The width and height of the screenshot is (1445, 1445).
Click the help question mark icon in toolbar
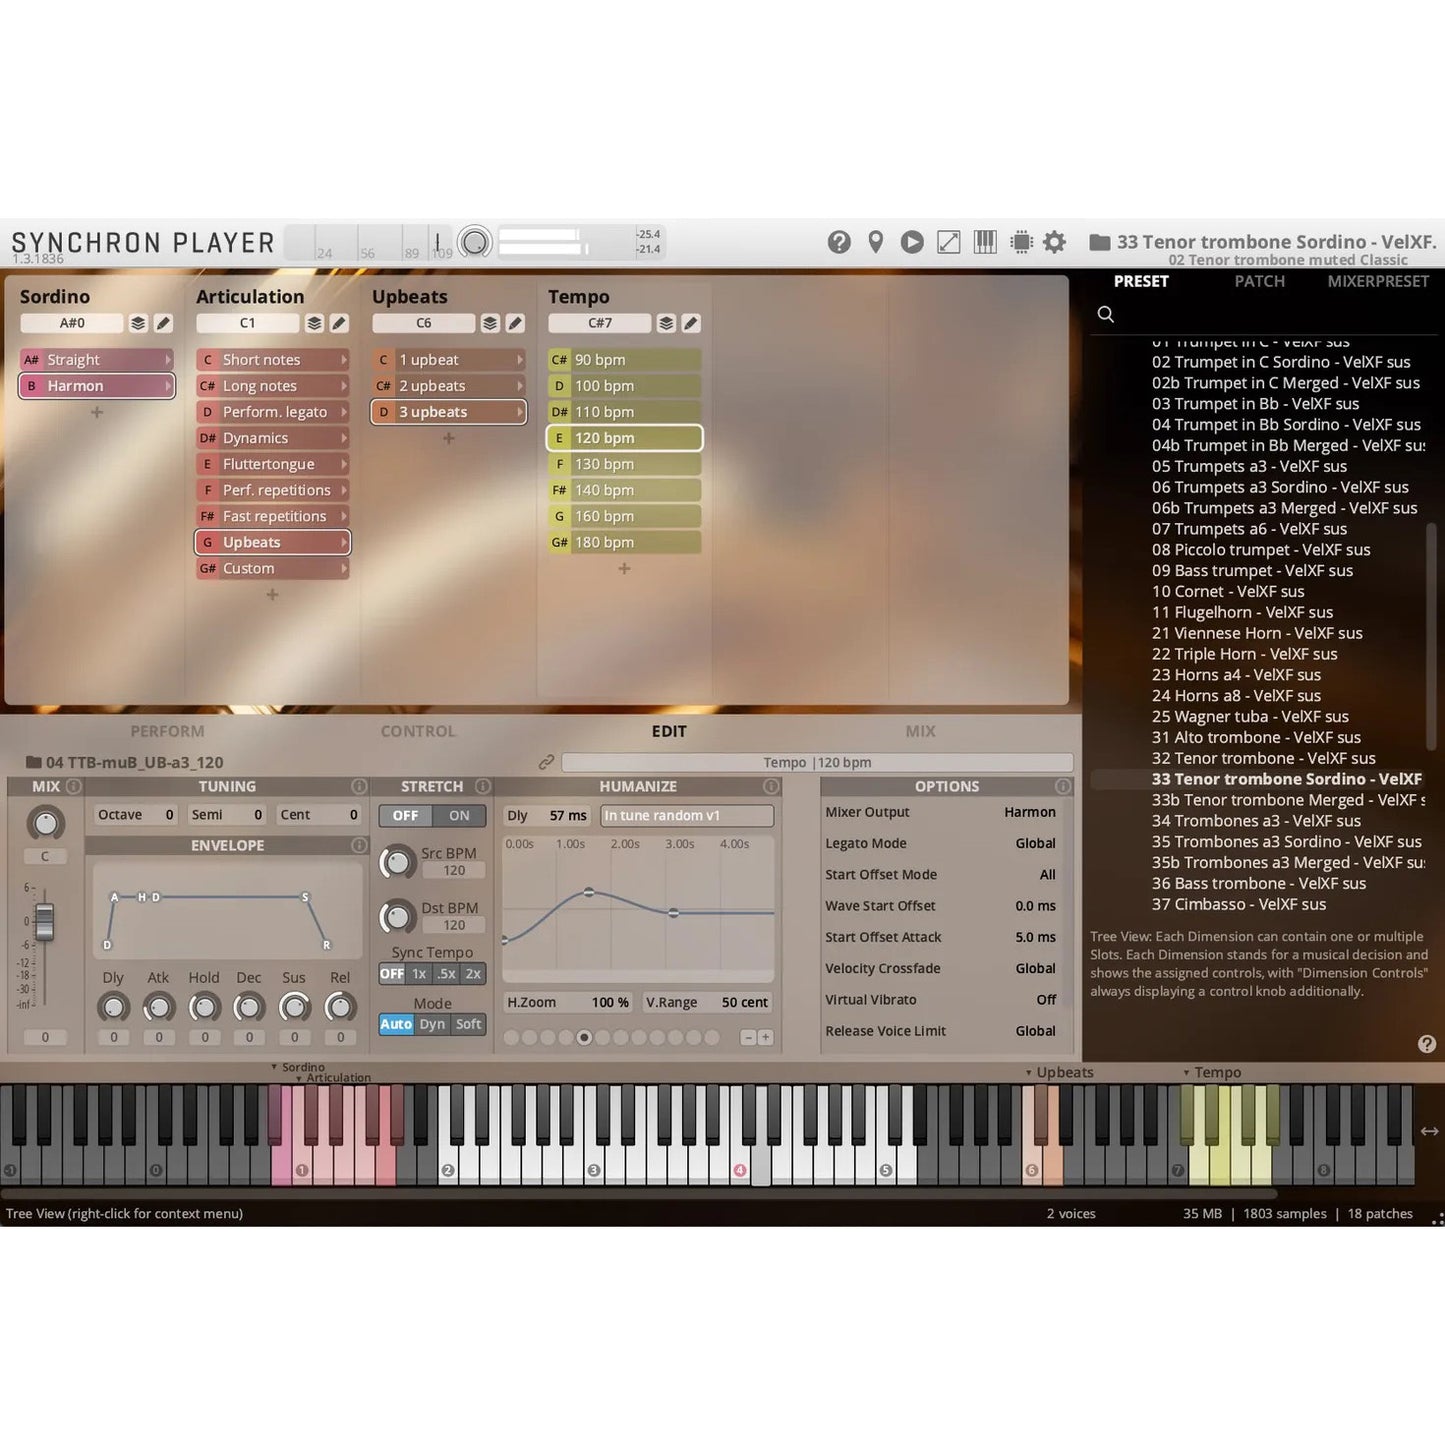(x=839, y=242)
